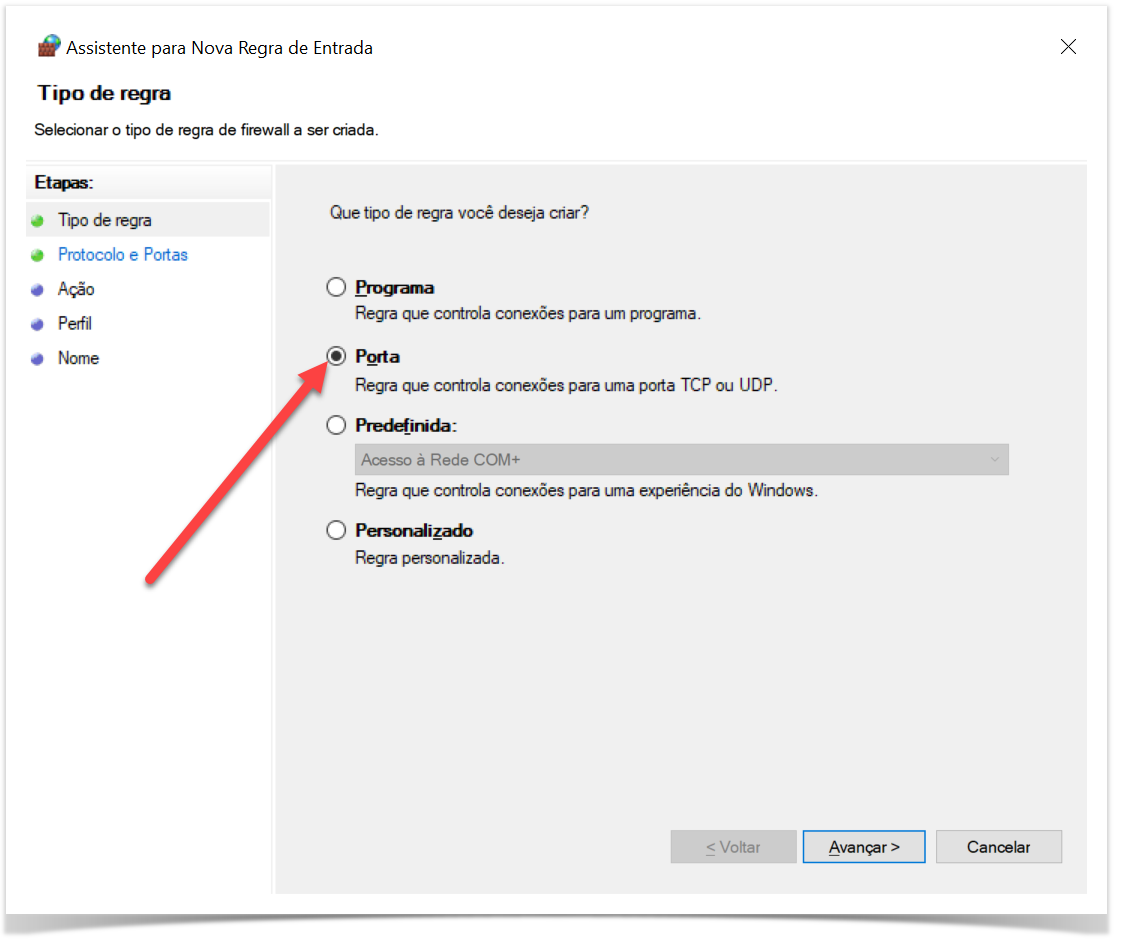Click the firewall icon in title bar

coord(49,47)
